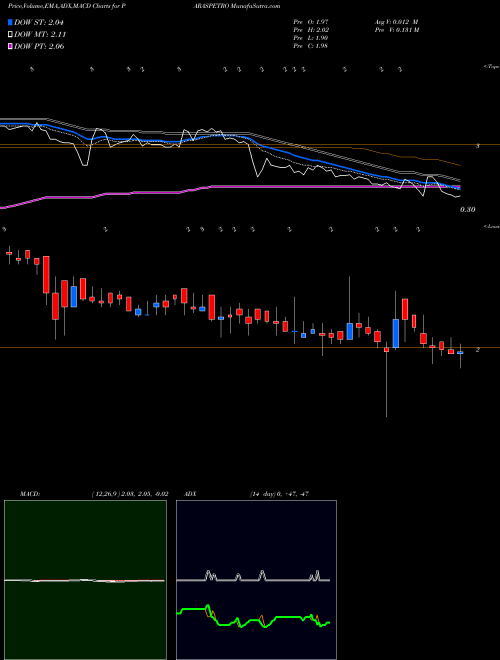The width and height of the screenshot is (500, 660).
Task: Select MACD parameters '(12,26,9) 2.03, 2.05, -0.02'
Action: [x=130, y=494]
